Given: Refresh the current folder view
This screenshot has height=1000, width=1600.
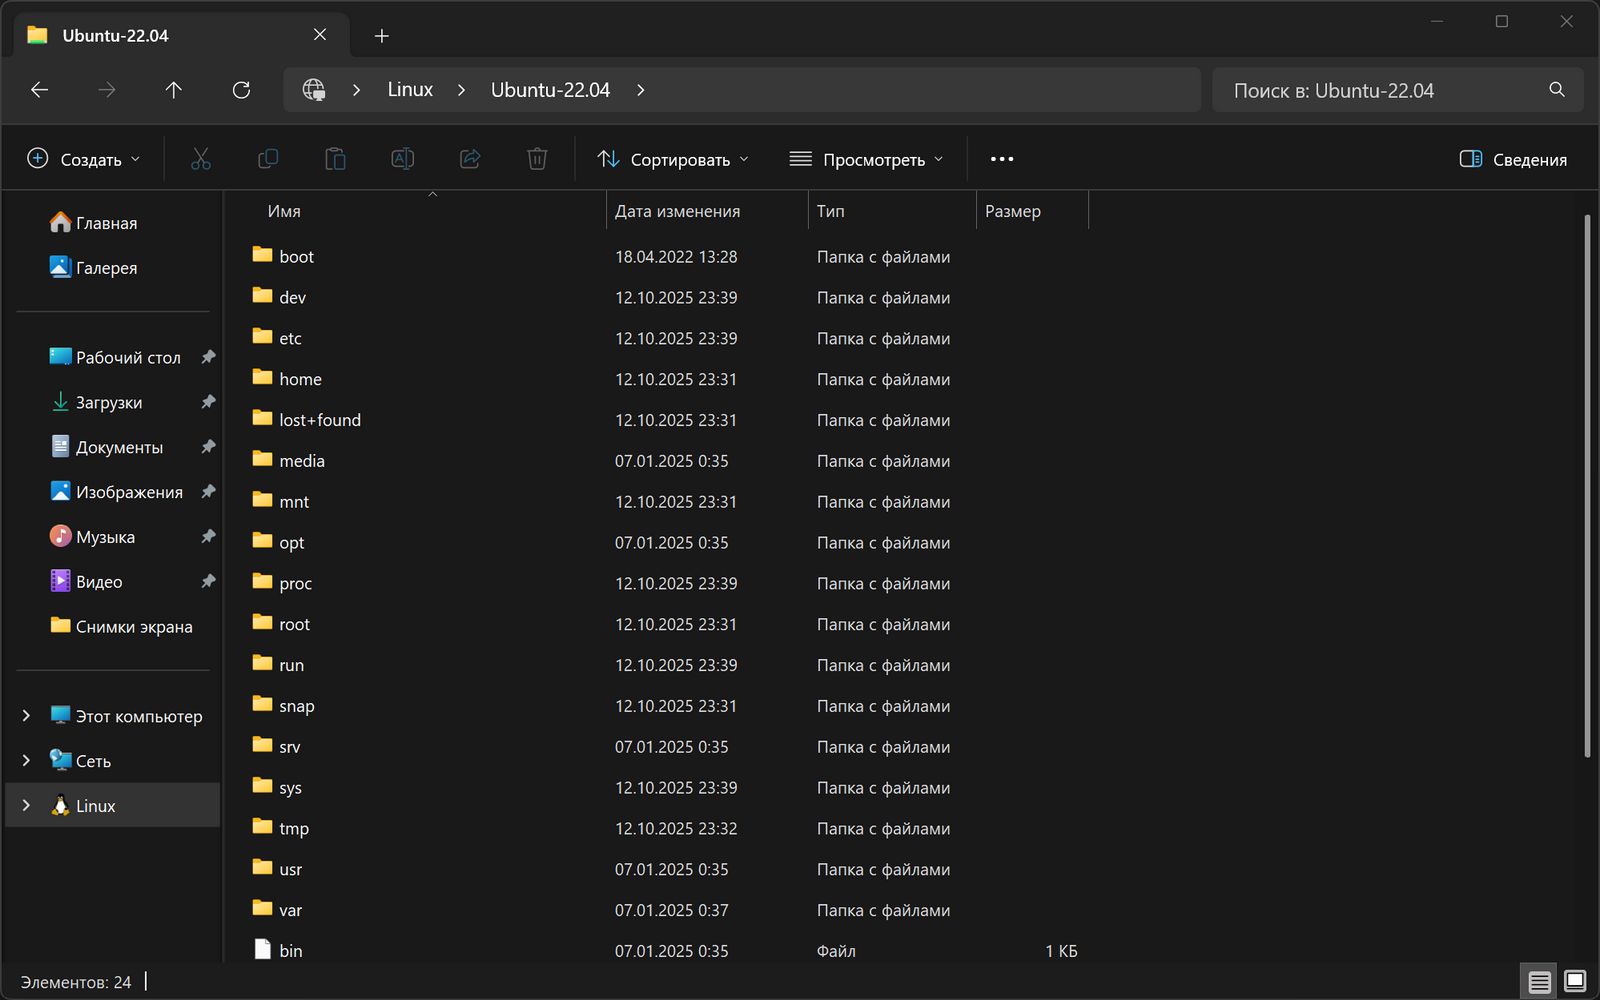Looking at the screenshot, I should click(241, 90).
